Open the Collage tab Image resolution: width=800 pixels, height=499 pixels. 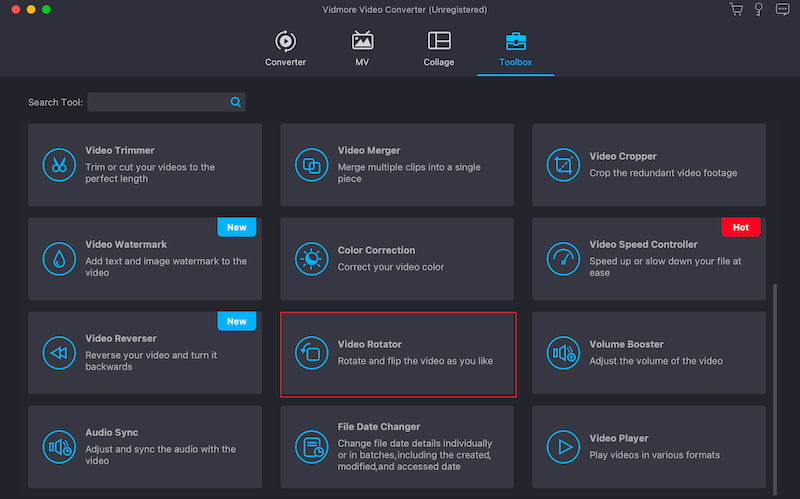click(x=439, y=49)
